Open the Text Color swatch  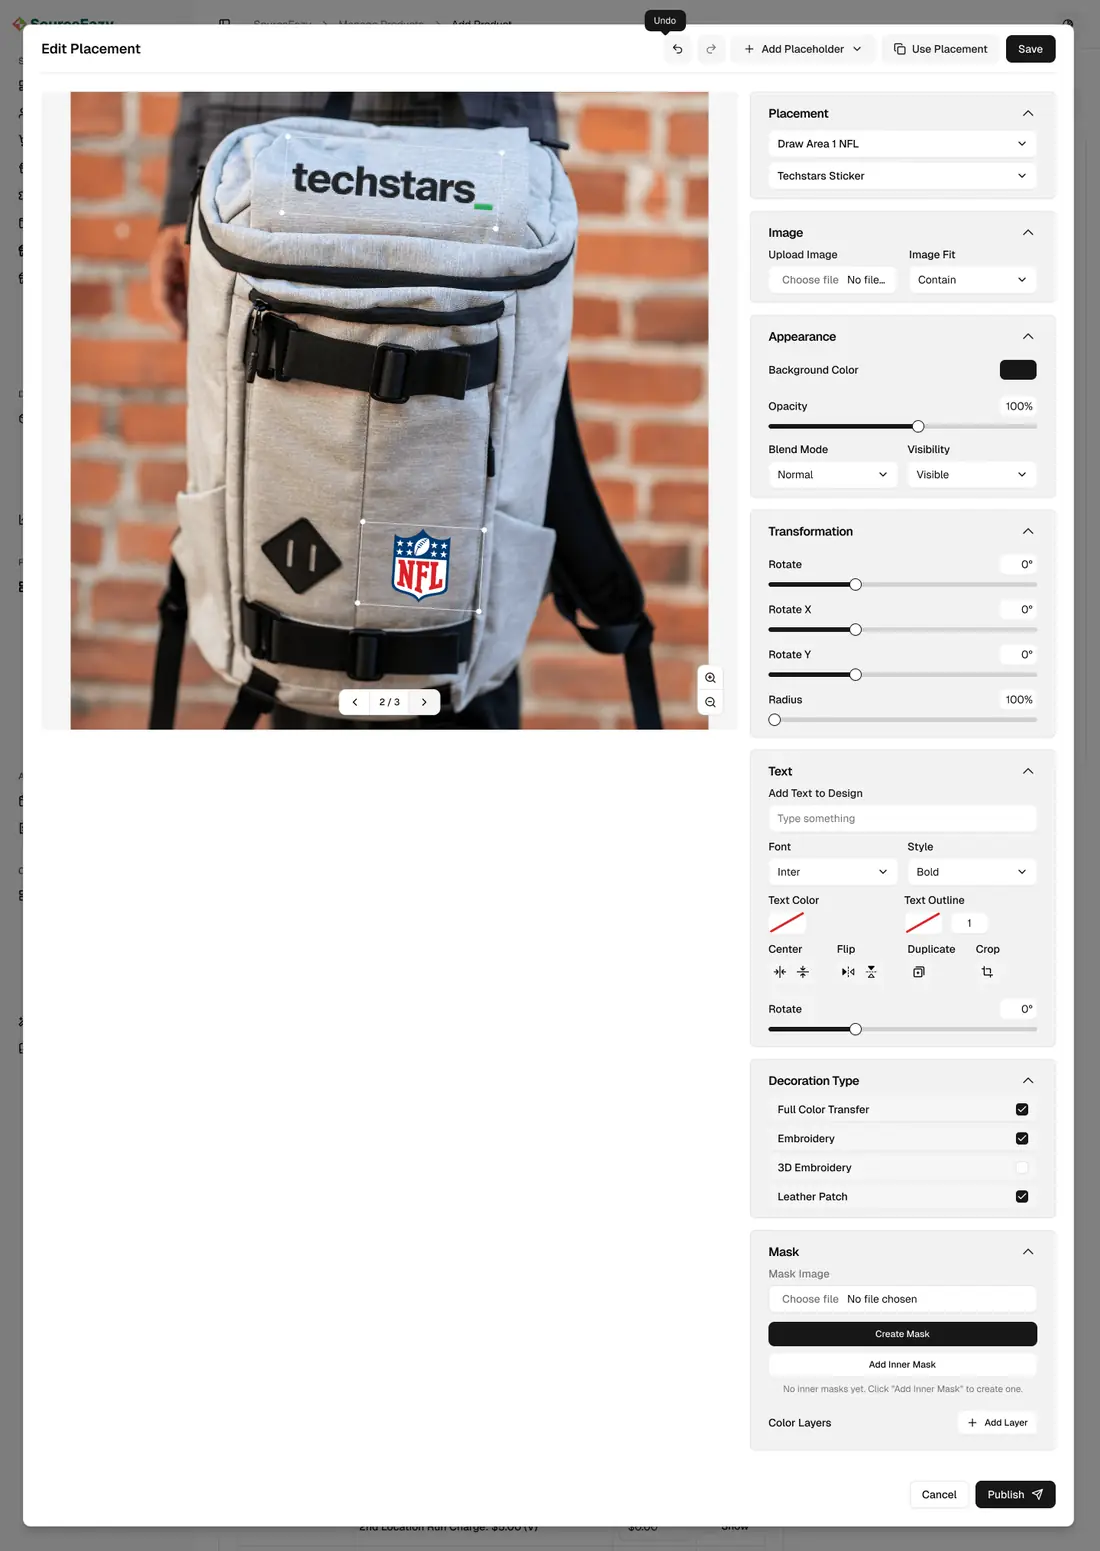pos(787,923)
